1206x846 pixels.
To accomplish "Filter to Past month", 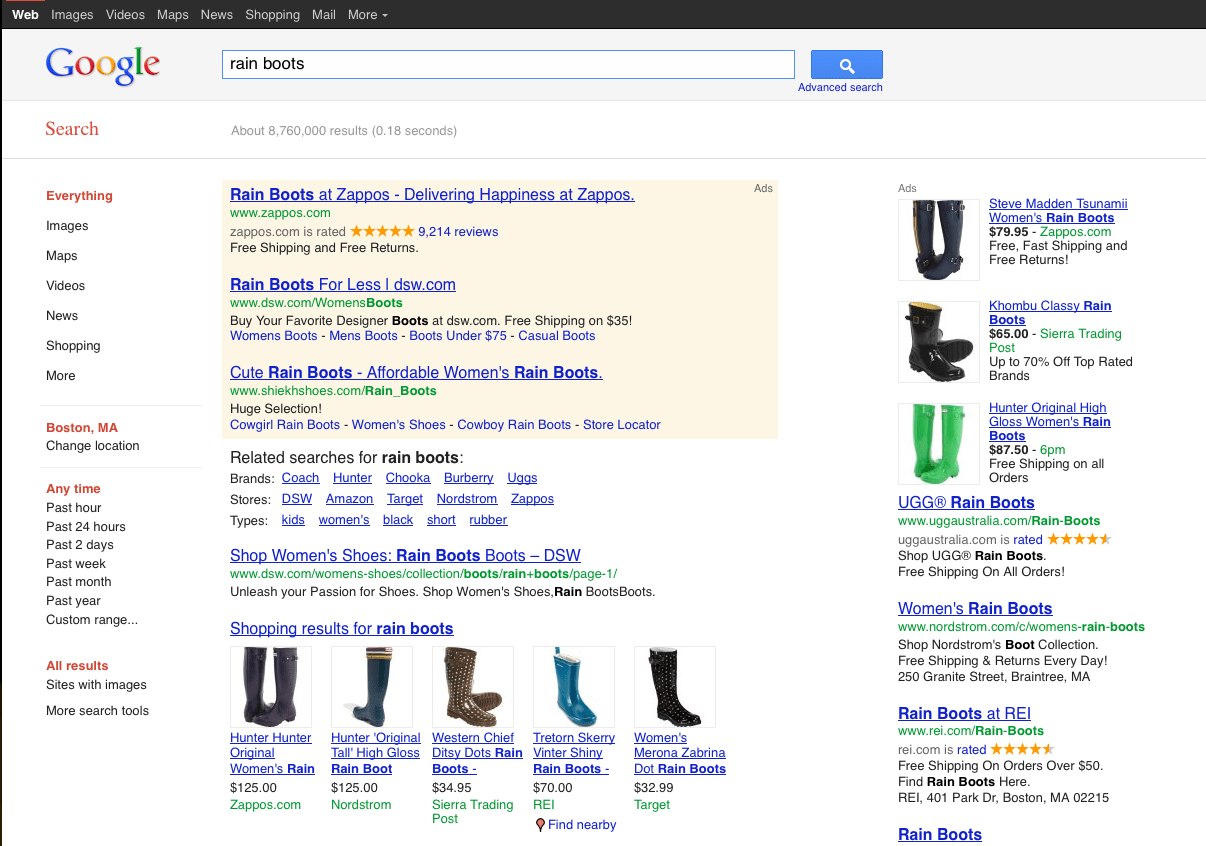I will [x=79, y=582].
